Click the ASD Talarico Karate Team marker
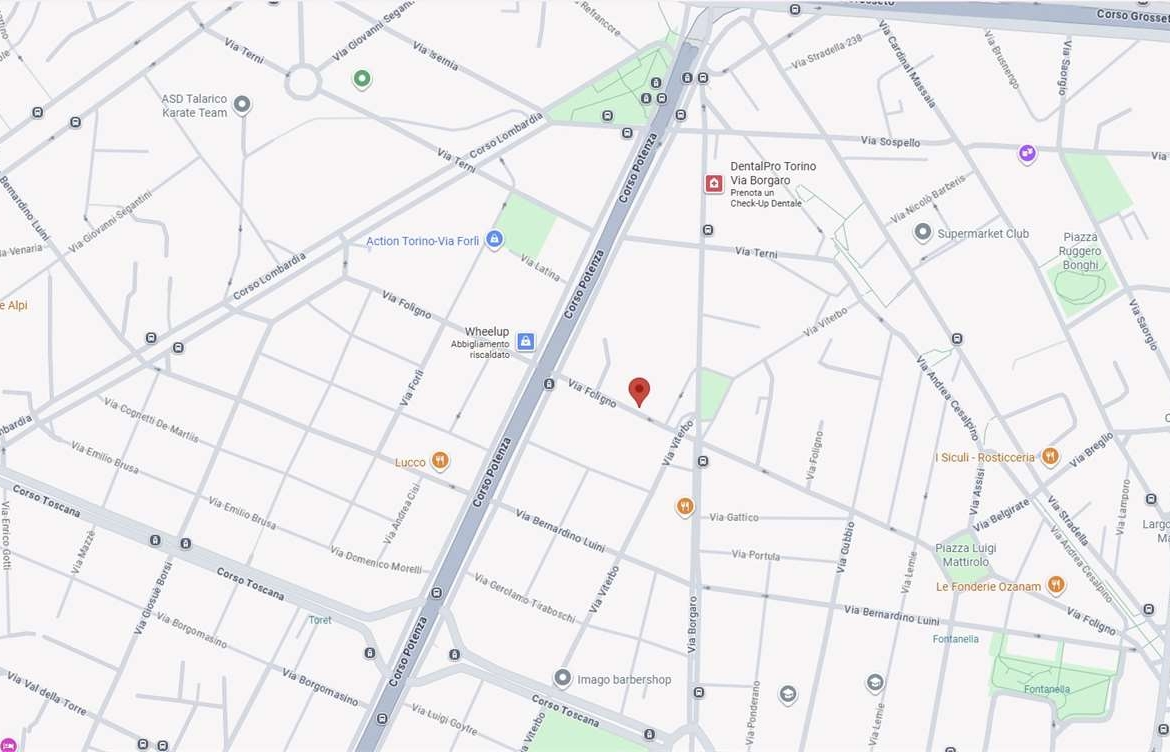The width and height of the screenshot is (1170, 752). 242,104
